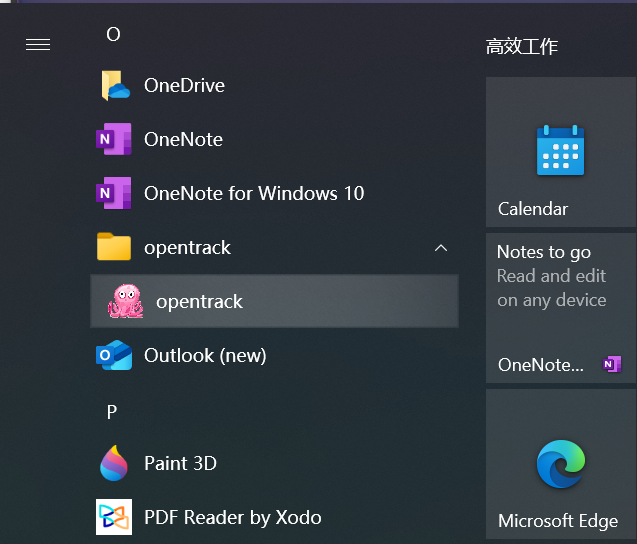This screenshot has height=544, width=637.
Task: Open OneNote for Windows 10 label
Action: [254, 193]
